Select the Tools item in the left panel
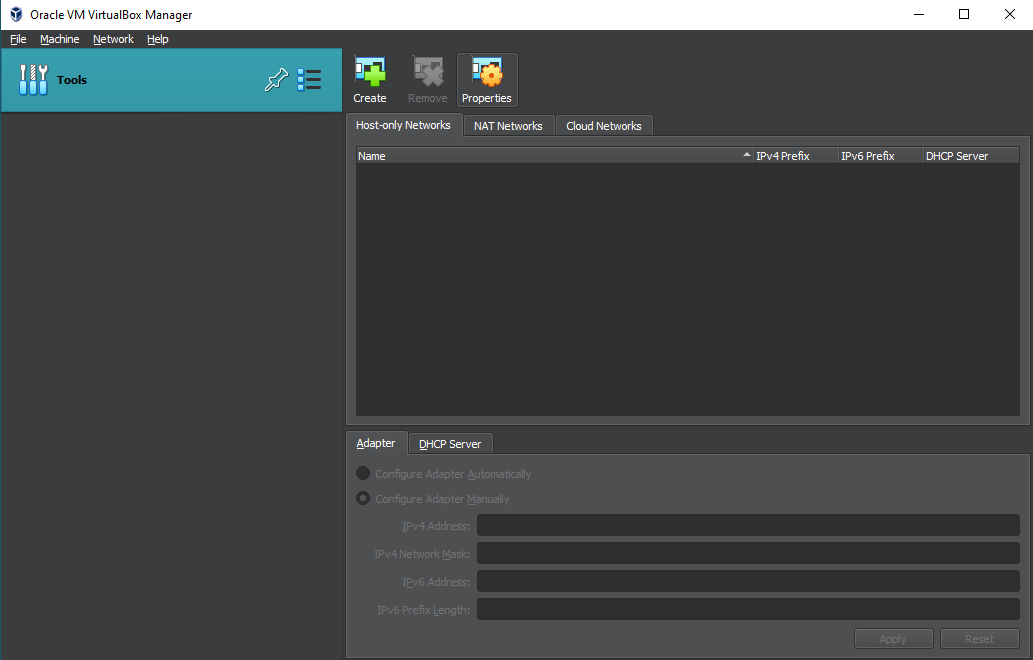Screen dimensions: 1033x660 [171, 80]
